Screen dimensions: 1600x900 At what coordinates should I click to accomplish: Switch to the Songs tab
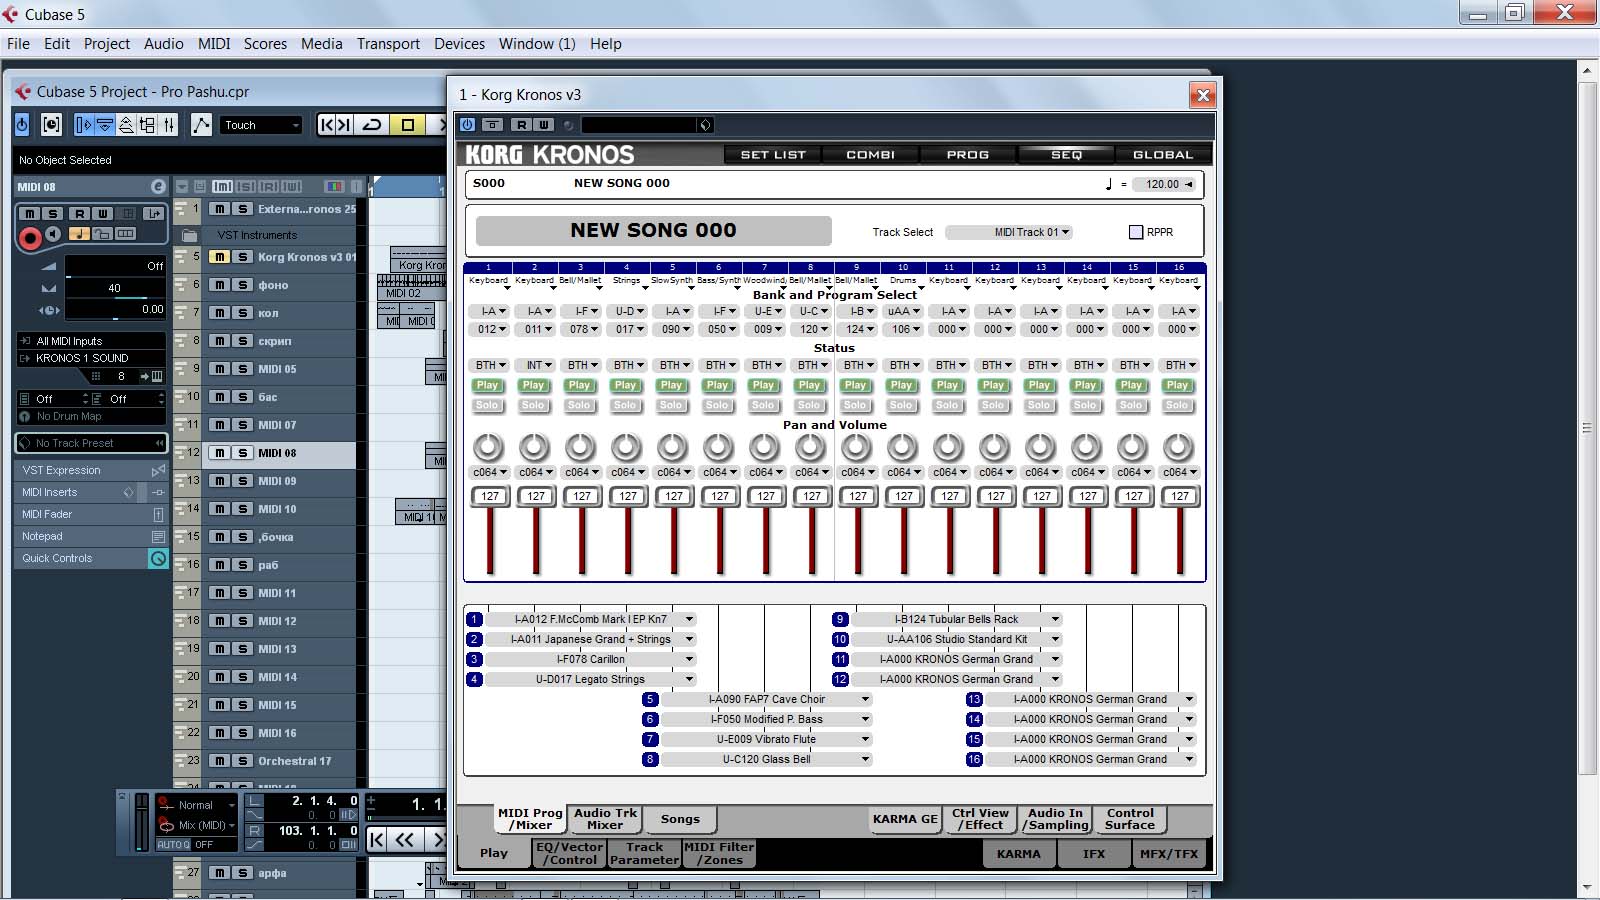680,819
